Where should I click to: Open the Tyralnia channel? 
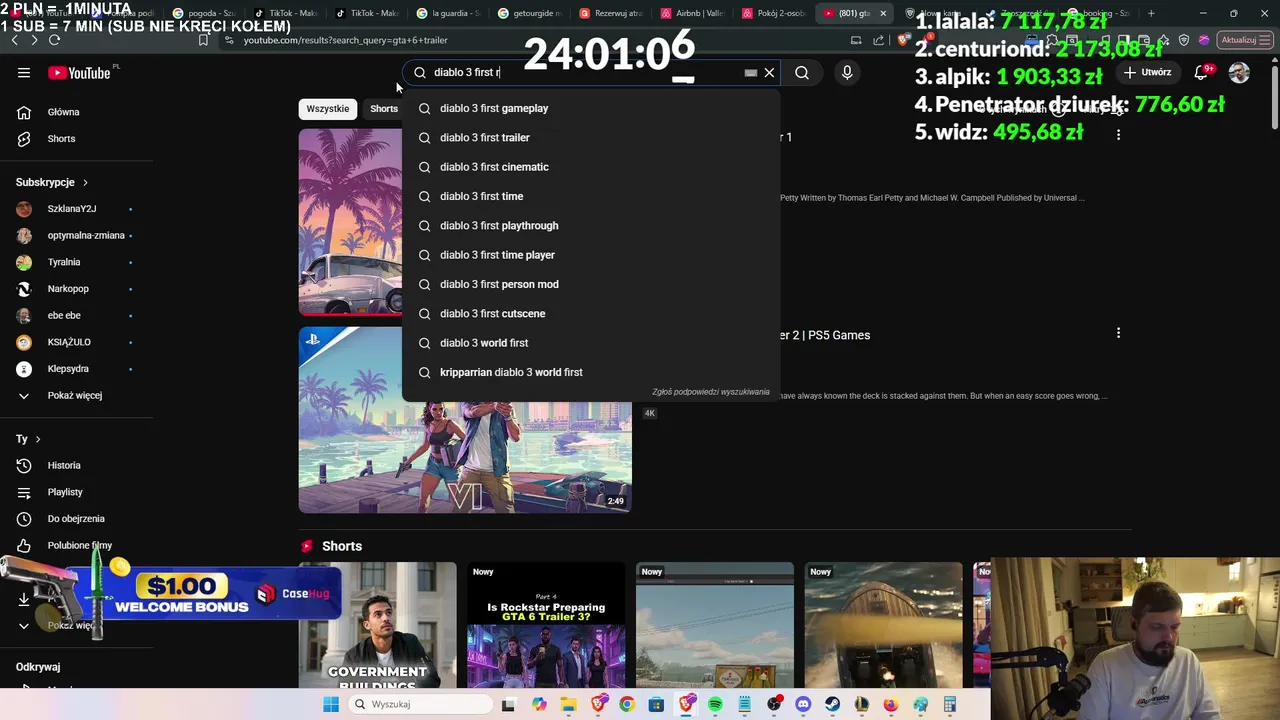tap(64, 262)
